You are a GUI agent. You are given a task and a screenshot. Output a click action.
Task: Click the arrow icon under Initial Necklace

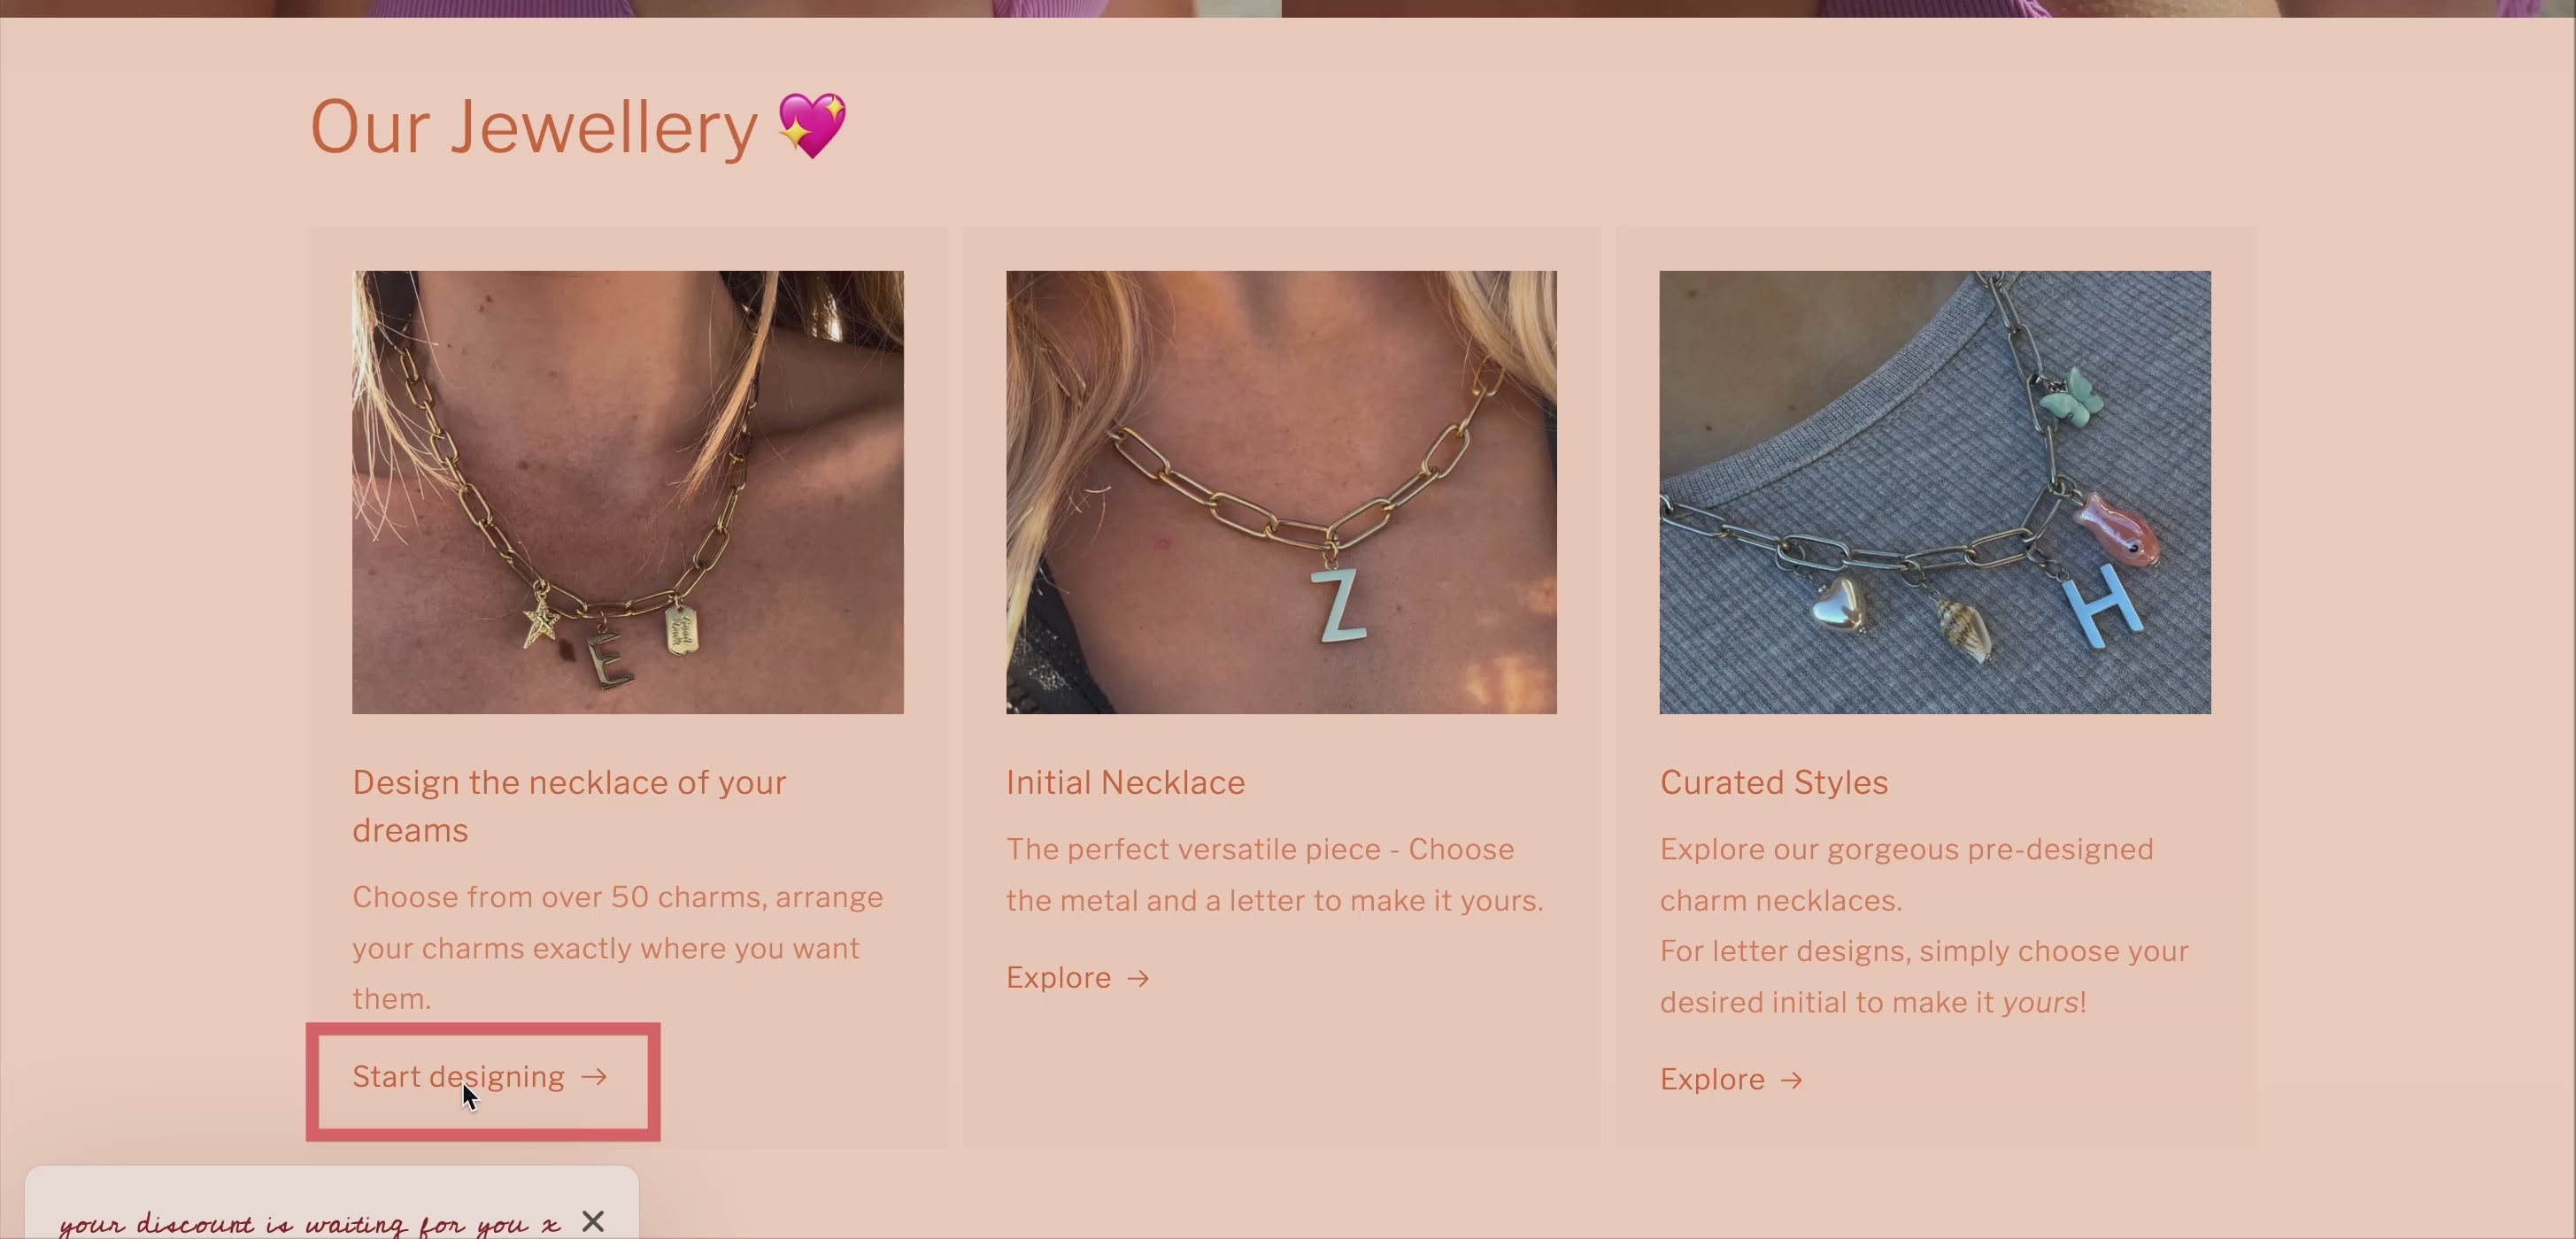tap(1139, 978)
